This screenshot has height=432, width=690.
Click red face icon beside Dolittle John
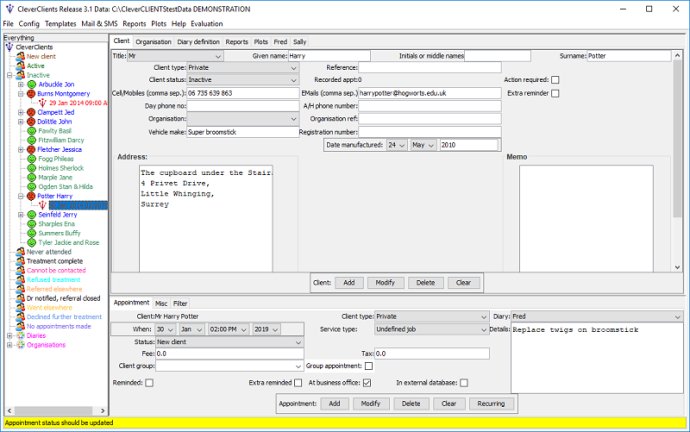(x=31, y=121)
